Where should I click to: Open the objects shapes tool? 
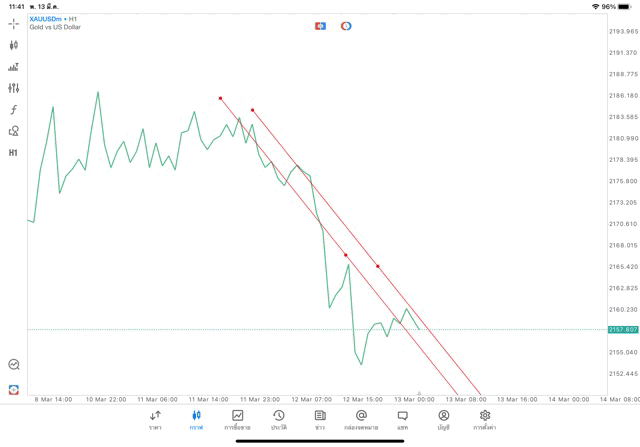13,131
